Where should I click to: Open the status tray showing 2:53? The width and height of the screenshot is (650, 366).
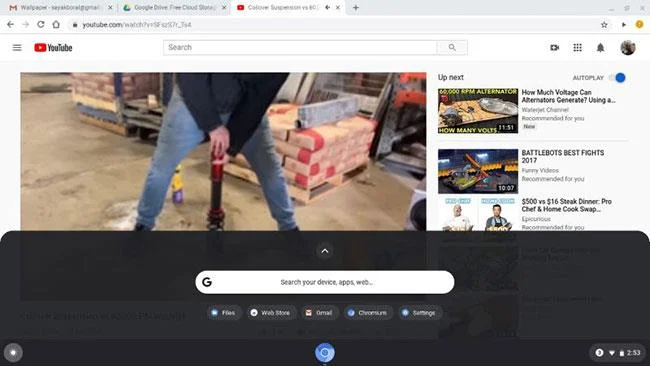pyautogui.click(x=618, y=353)
